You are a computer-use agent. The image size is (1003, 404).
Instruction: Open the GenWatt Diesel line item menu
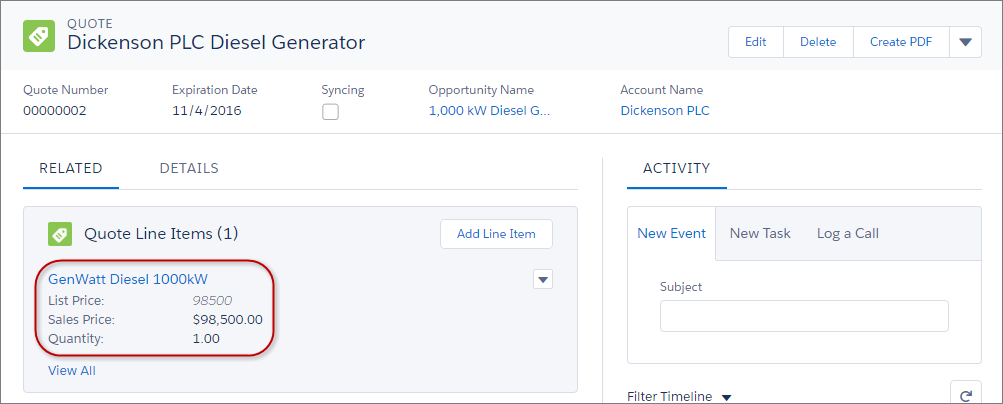click(x=542, y=279)
